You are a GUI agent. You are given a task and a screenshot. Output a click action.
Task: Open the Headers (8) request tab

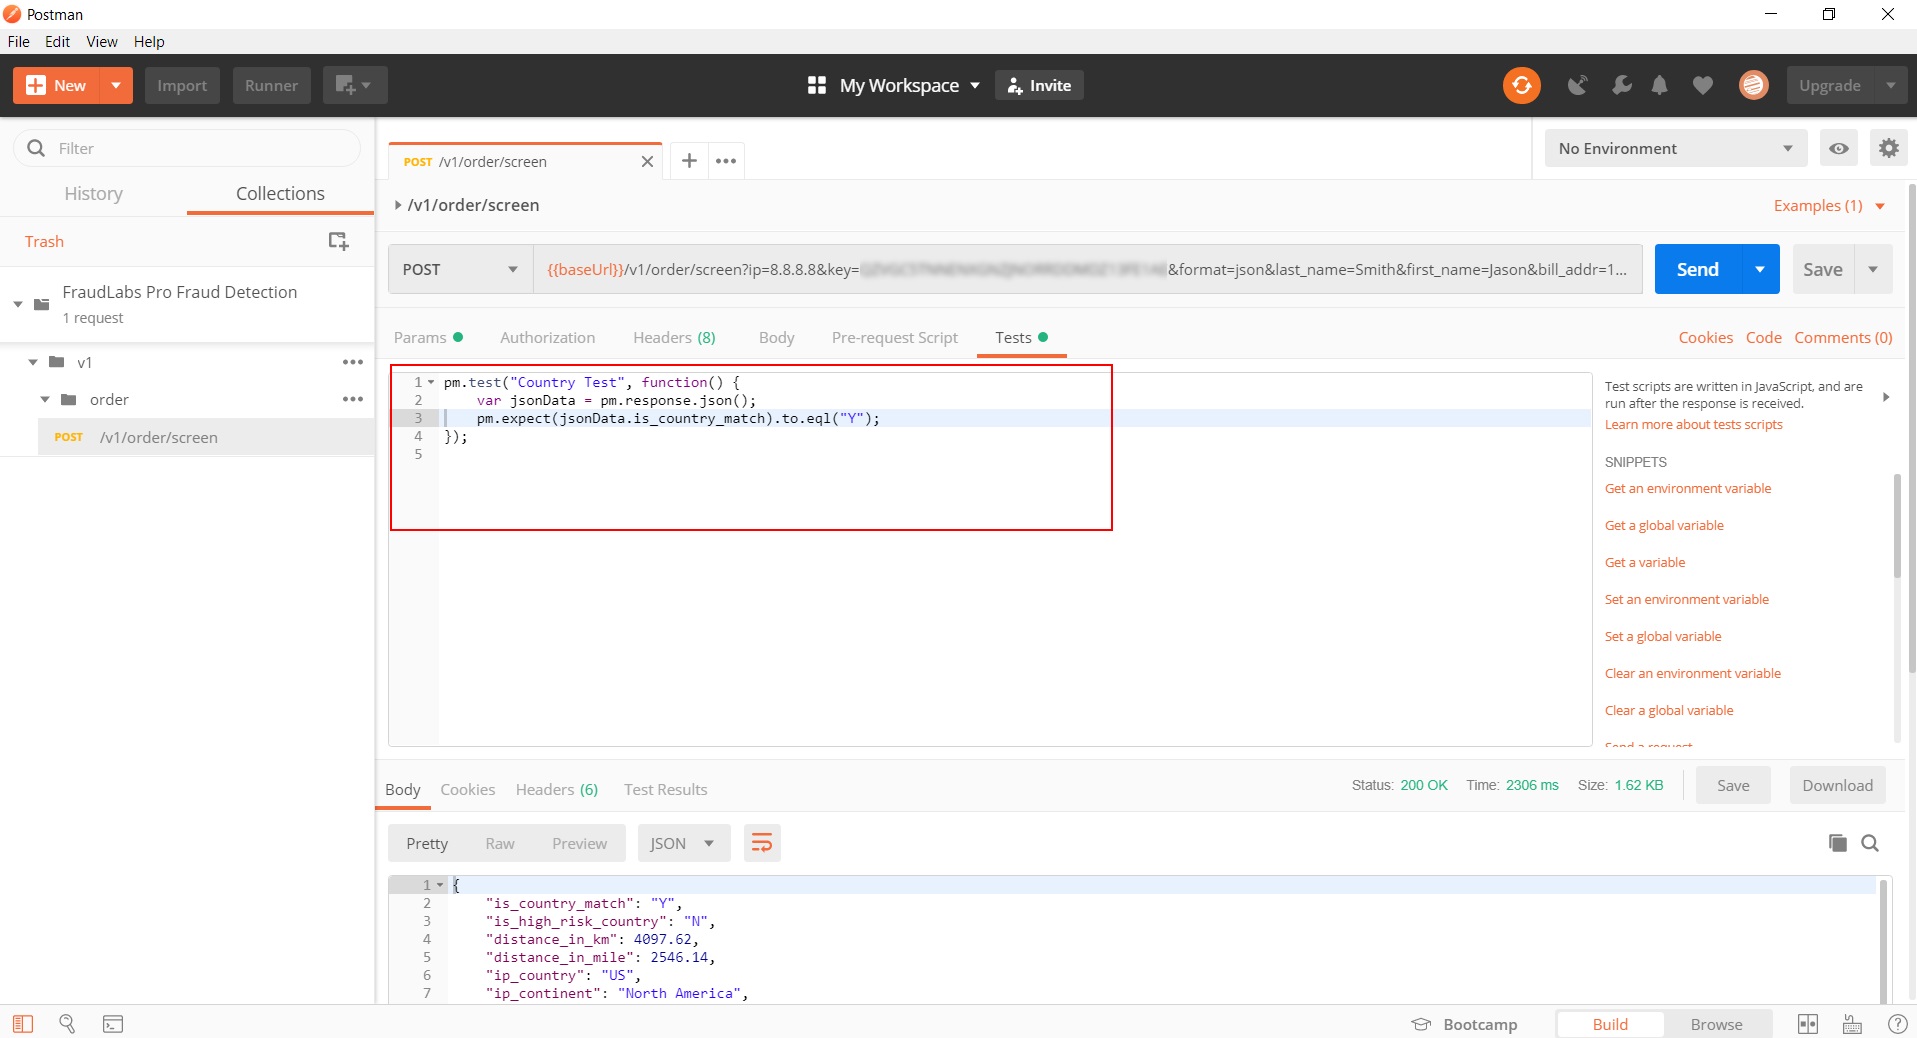[x=674, y=337]
